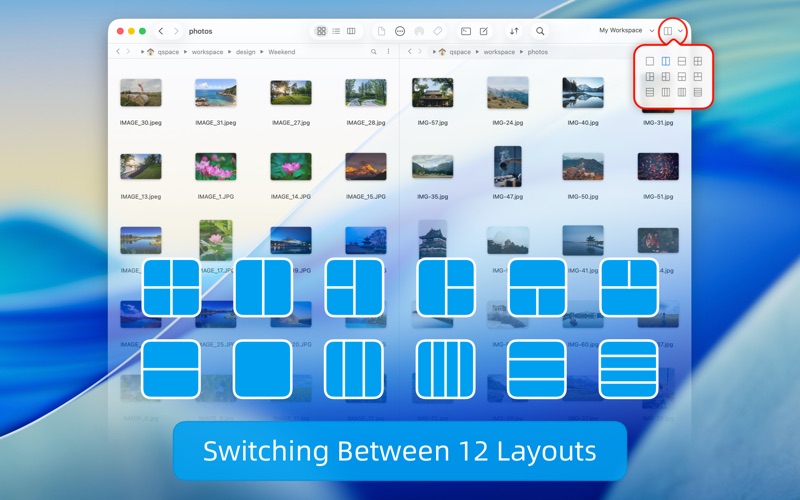Expand triangle before workspace in left breadcrumb
Image resolution: width=800 pixels, height=500 pixels.
point(186,52)
